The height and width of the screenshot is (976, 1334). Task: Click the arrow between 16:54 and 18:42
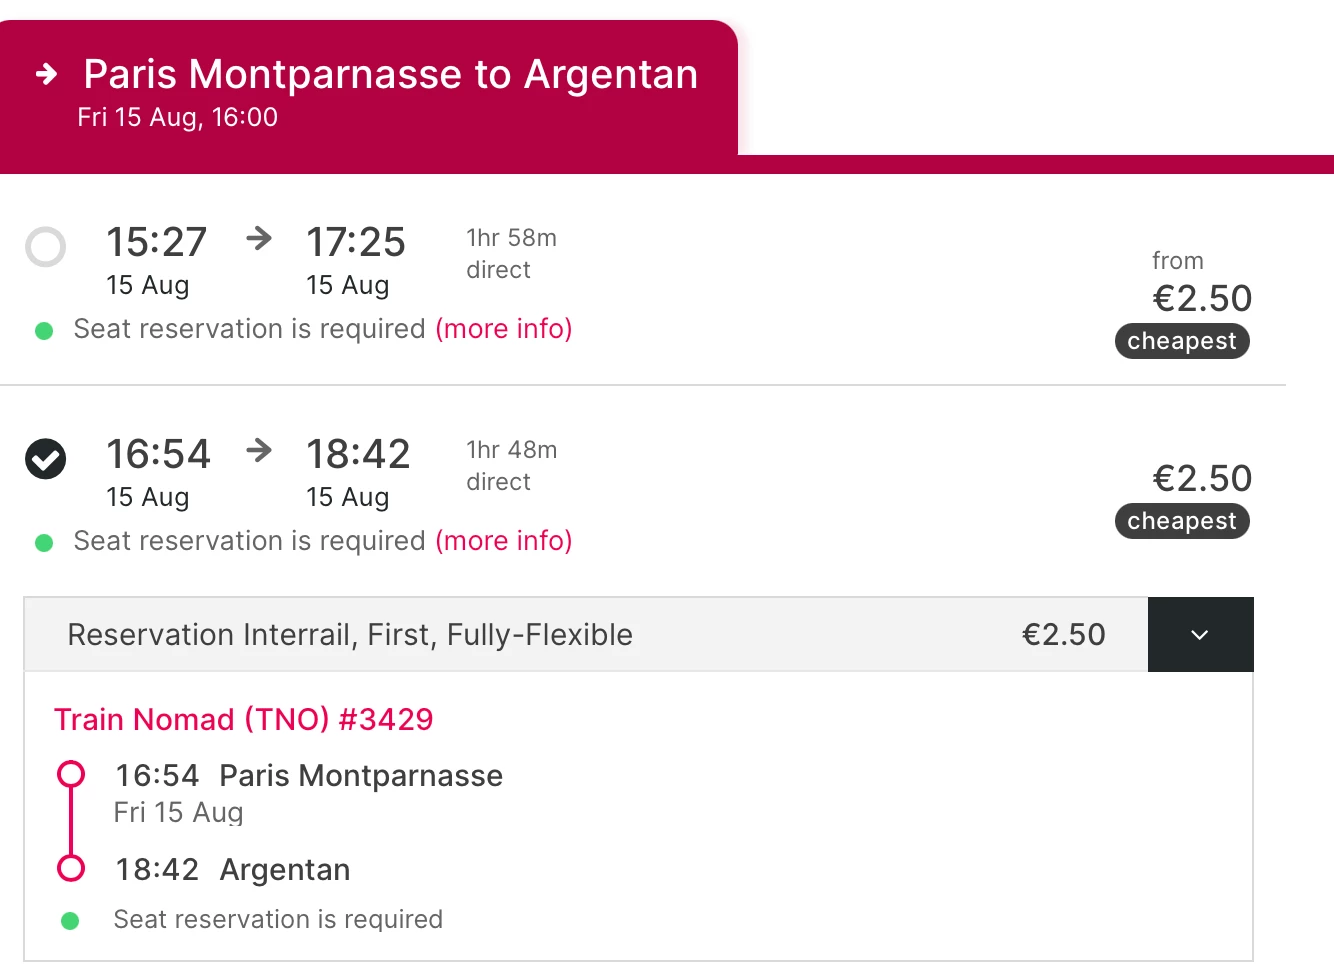(259, 450)
